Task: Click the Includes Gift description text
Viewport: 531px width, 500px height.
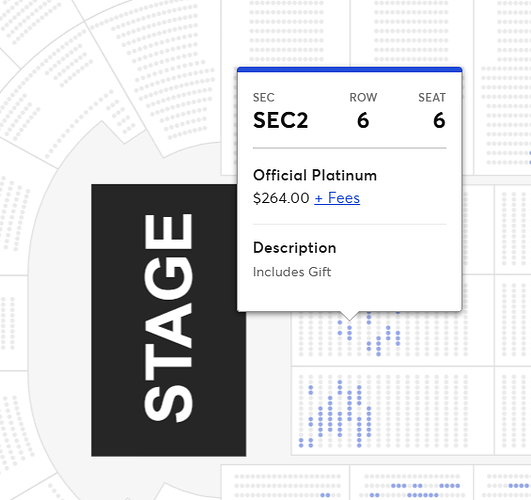Action: tap(292, 272)
